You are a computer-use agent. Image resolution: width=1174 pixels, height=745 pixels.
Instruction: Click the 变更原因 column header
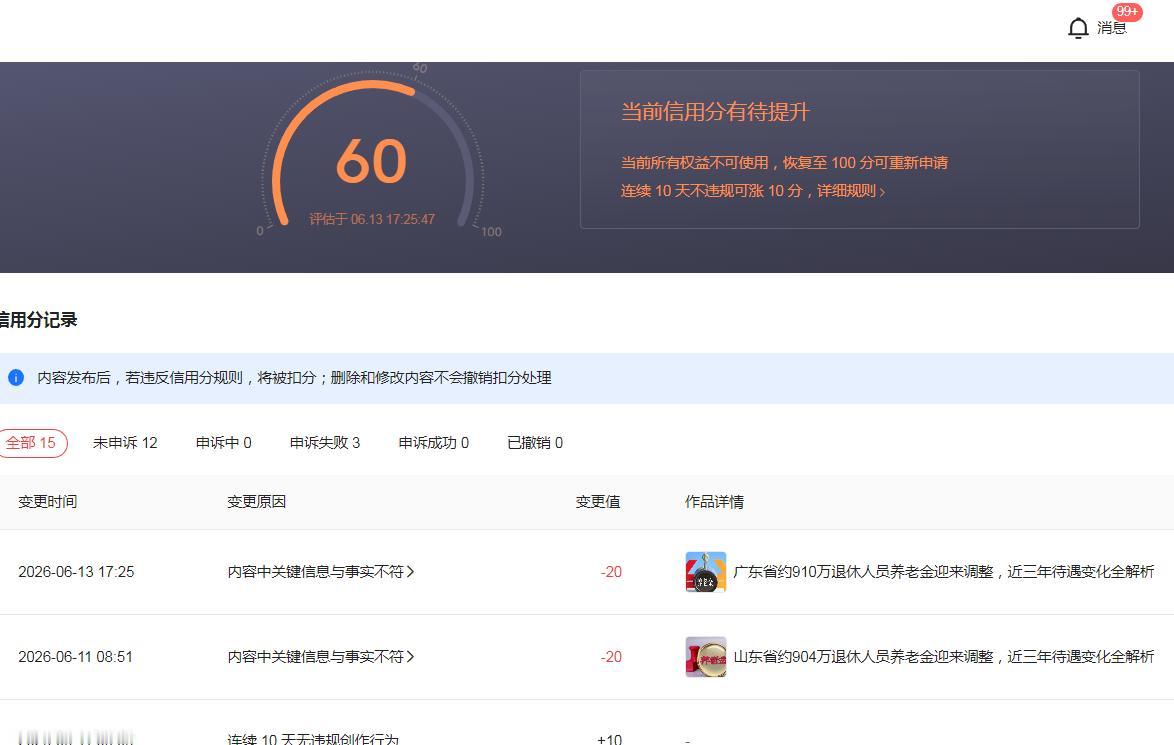point(257,502)
